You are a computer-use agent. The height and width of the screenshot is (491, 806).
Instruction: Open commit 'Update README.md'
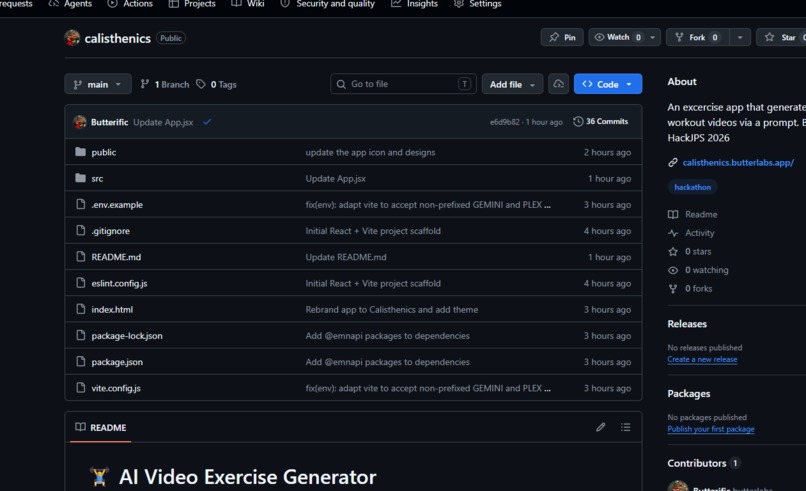click(x=346, y=257)
